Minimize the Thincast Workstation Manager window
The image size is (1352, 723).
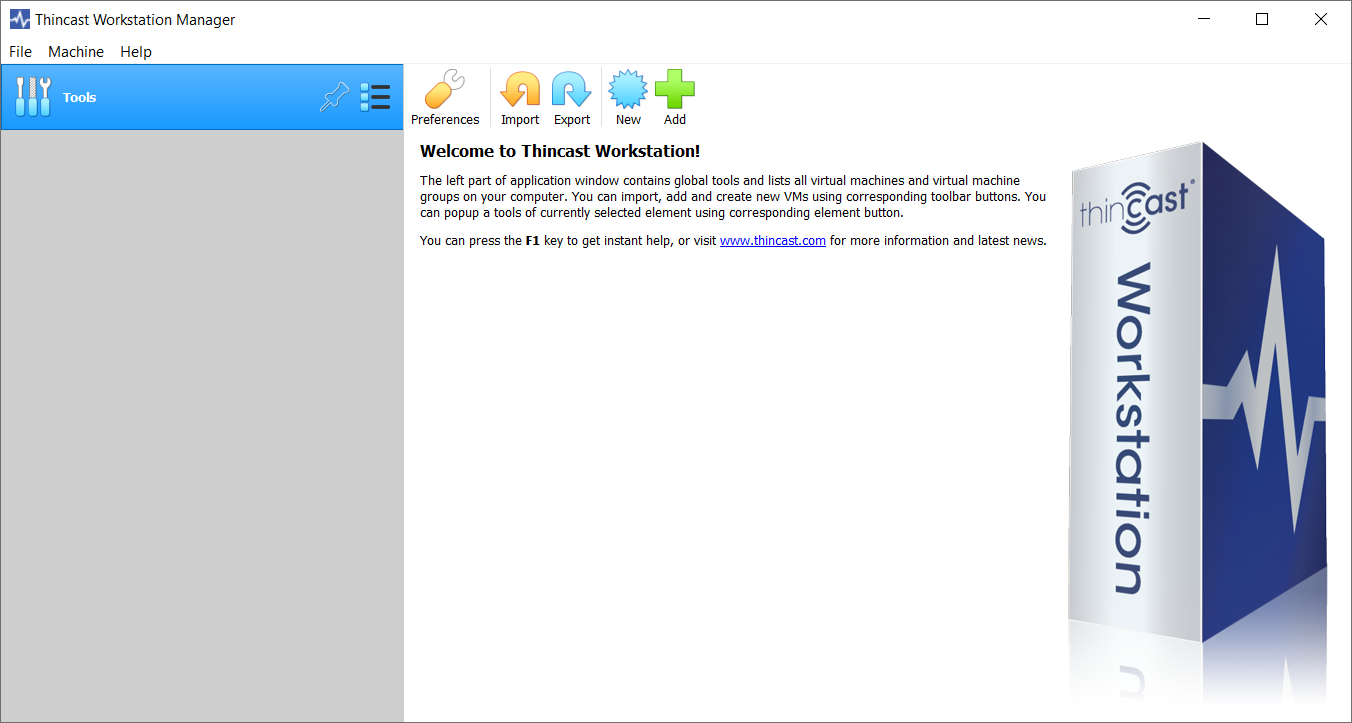(x=1203, y=19)
